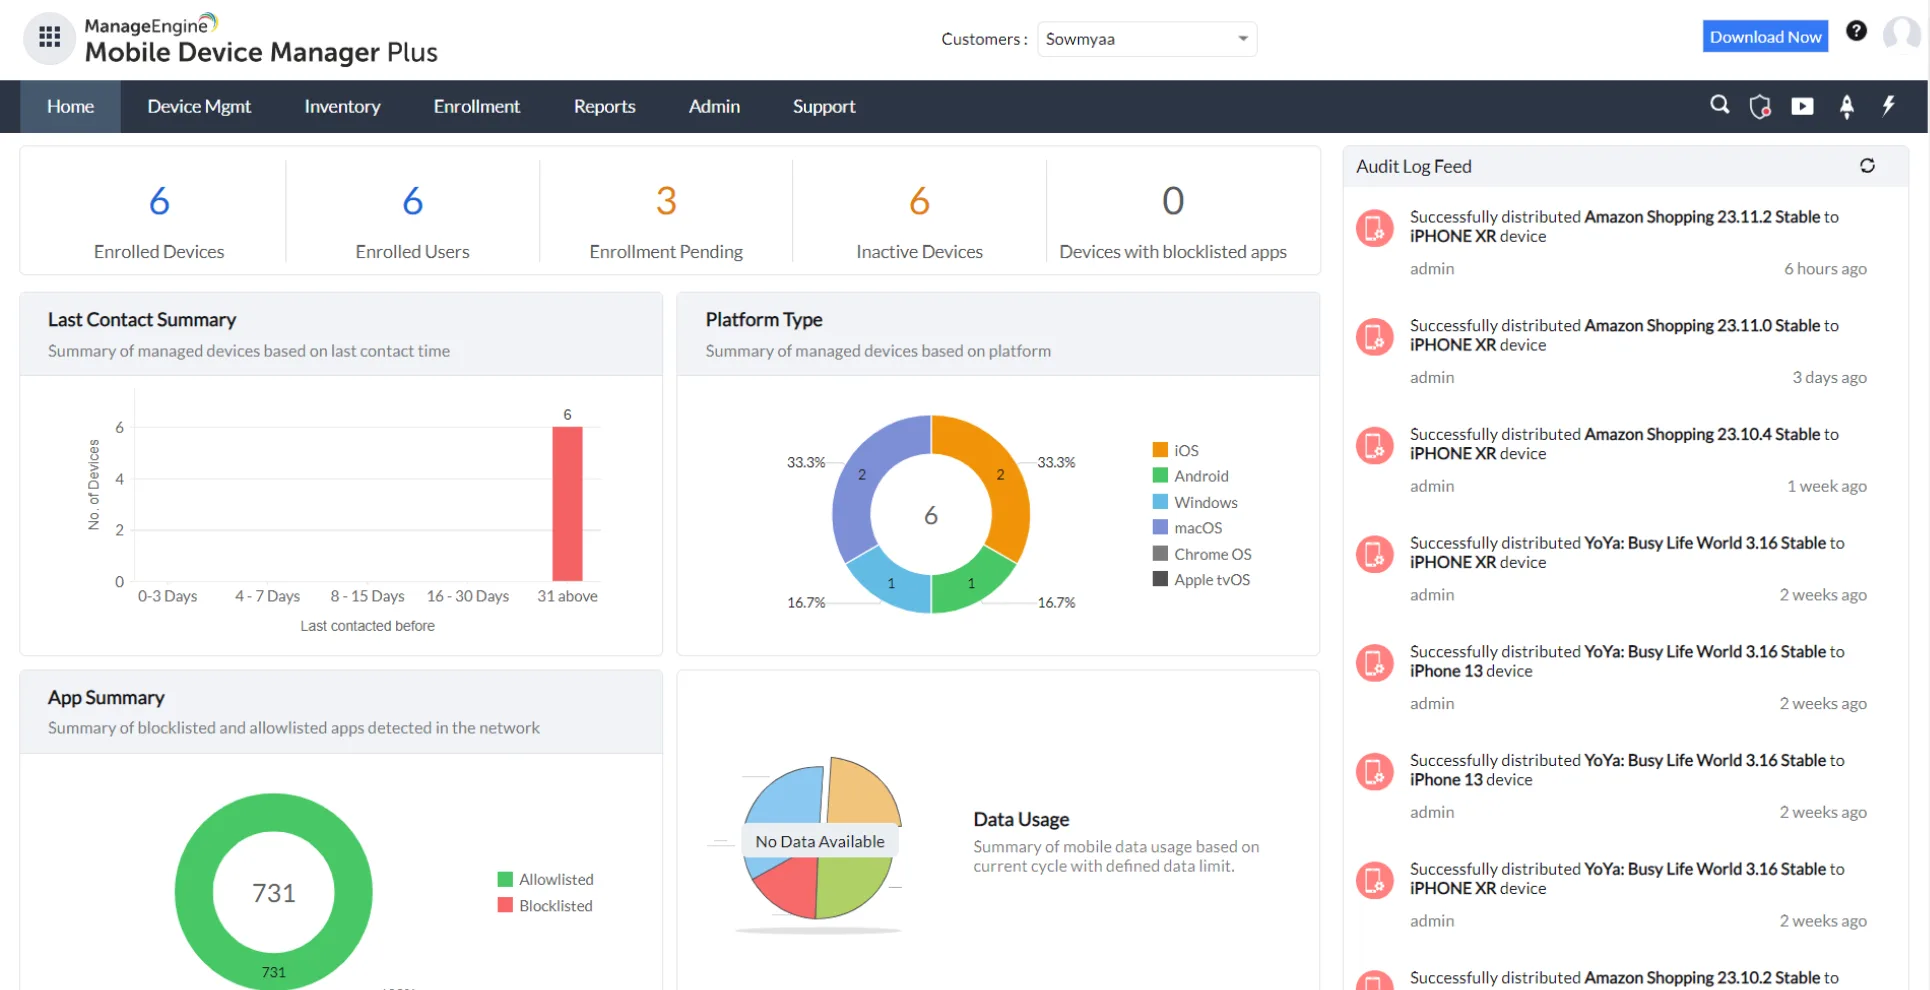Open the Enrolled Users count
This screenshot has height=990, width=1930.
tap(412, 201)
